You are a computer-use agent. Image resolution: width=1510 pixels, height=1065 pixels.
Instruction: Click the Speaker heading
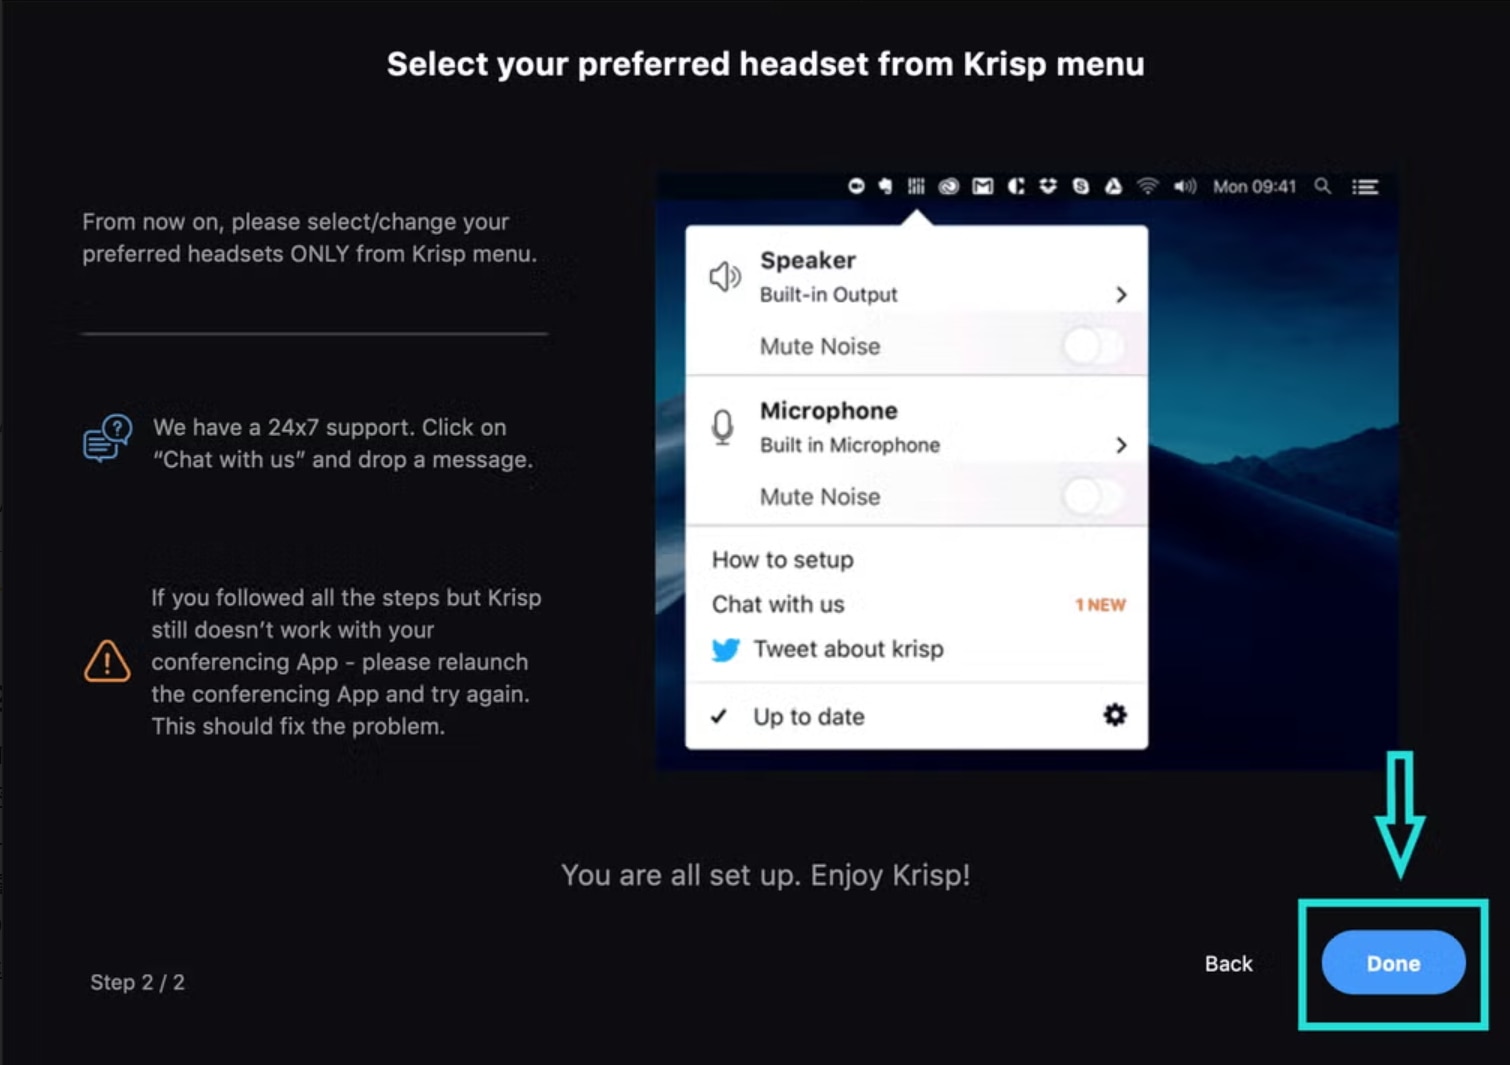(x=808, y=260)
